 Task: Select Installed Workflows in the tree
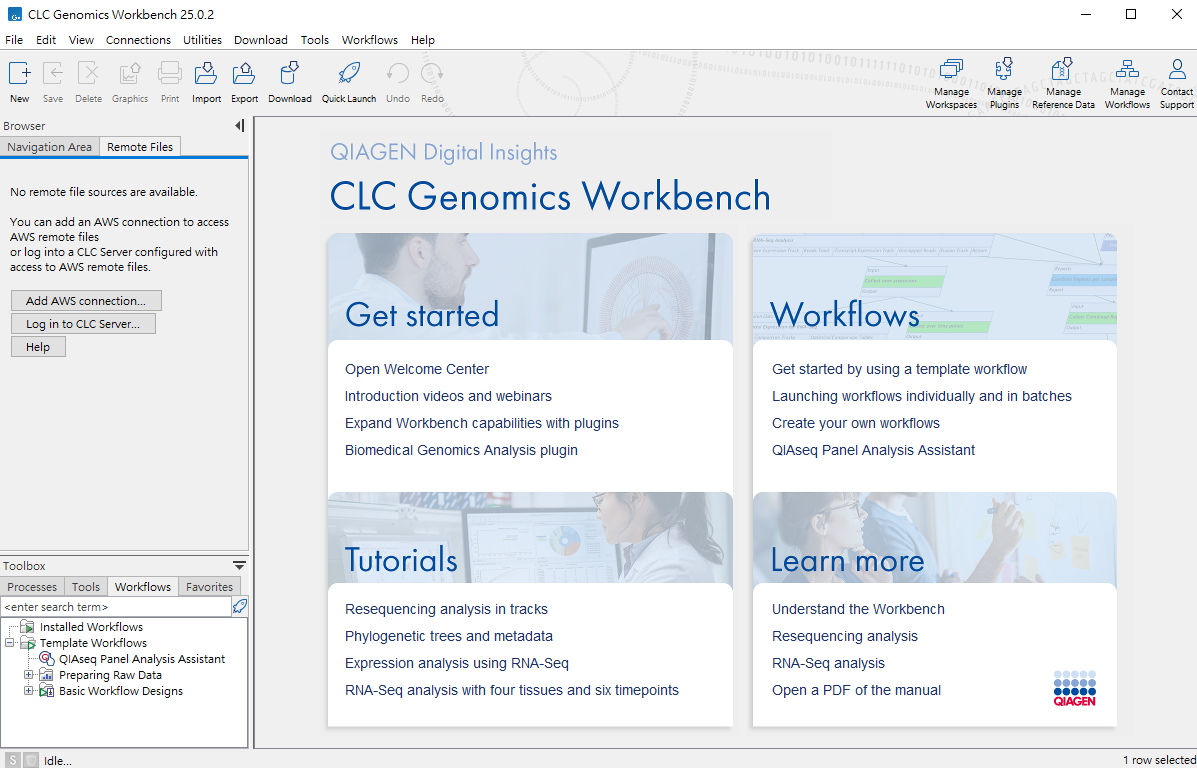[92, 627]
